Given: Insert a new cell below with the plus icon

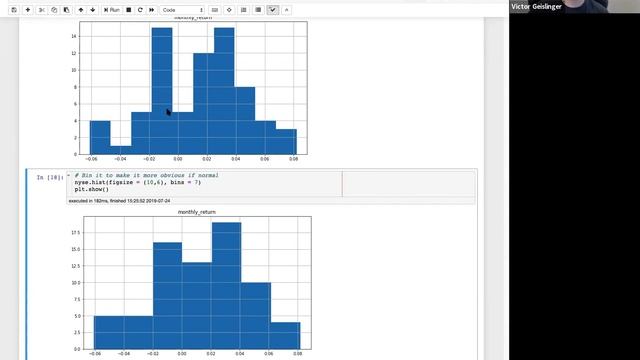Looking at the screenshot, I should click(x=28, y=10).
